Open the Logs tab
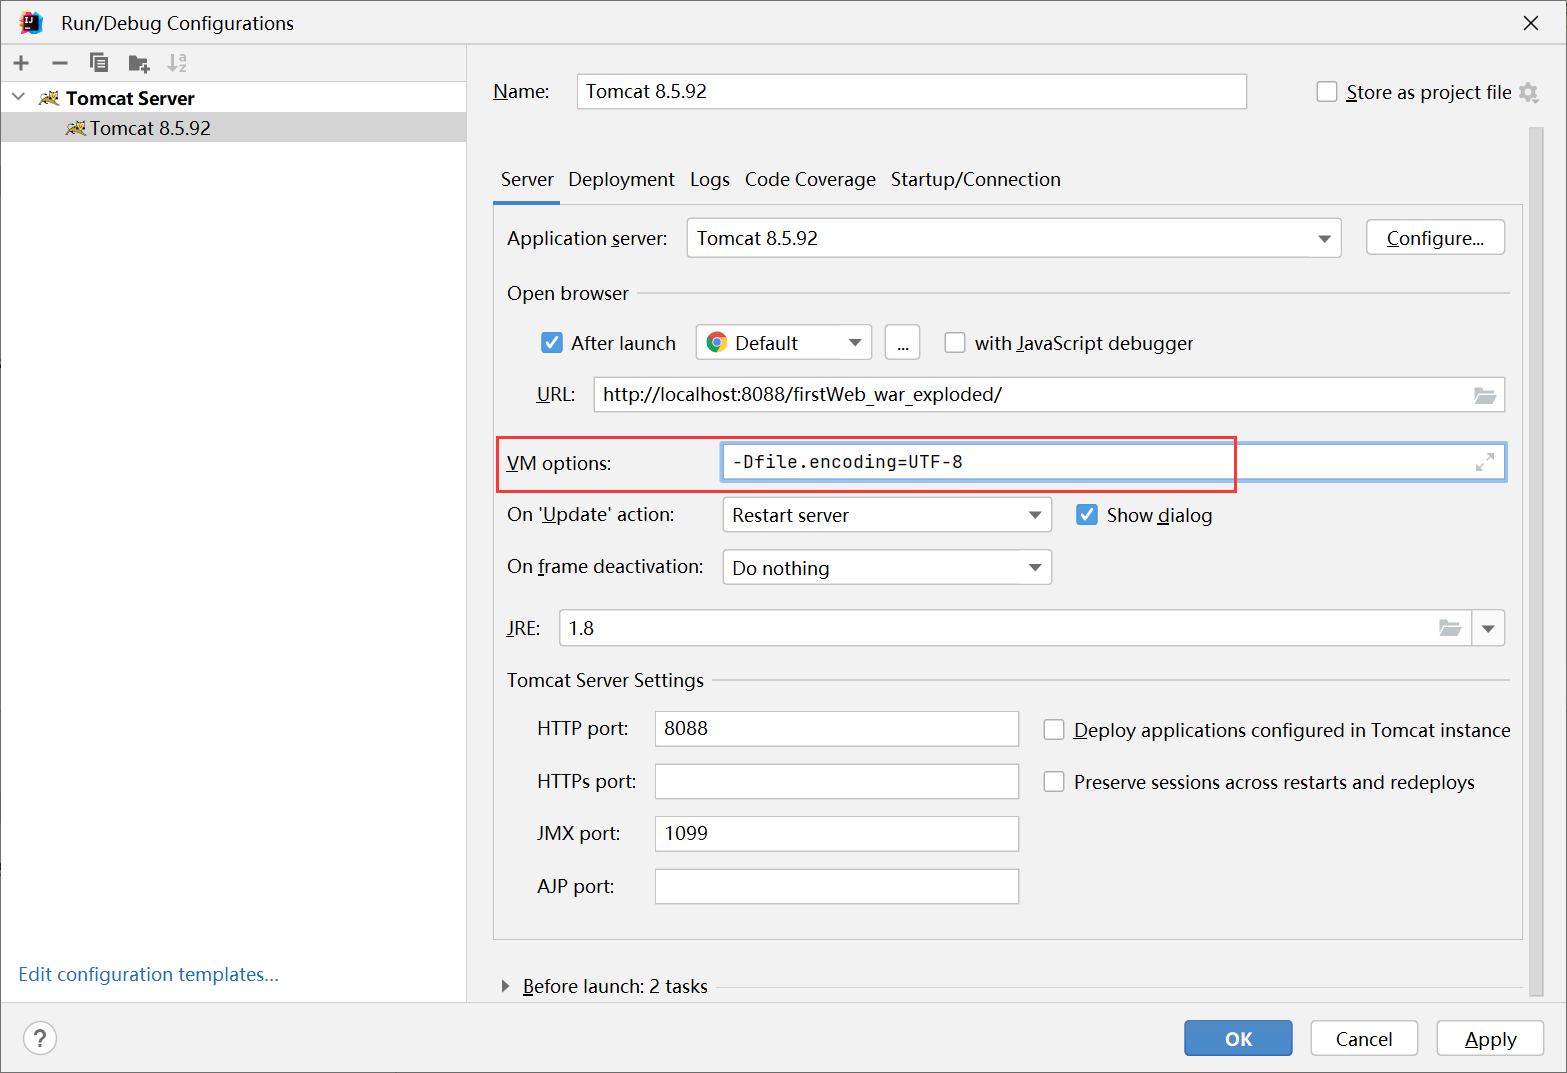This screenshot has width=1567, height=1073. click(x=710, y=180)
